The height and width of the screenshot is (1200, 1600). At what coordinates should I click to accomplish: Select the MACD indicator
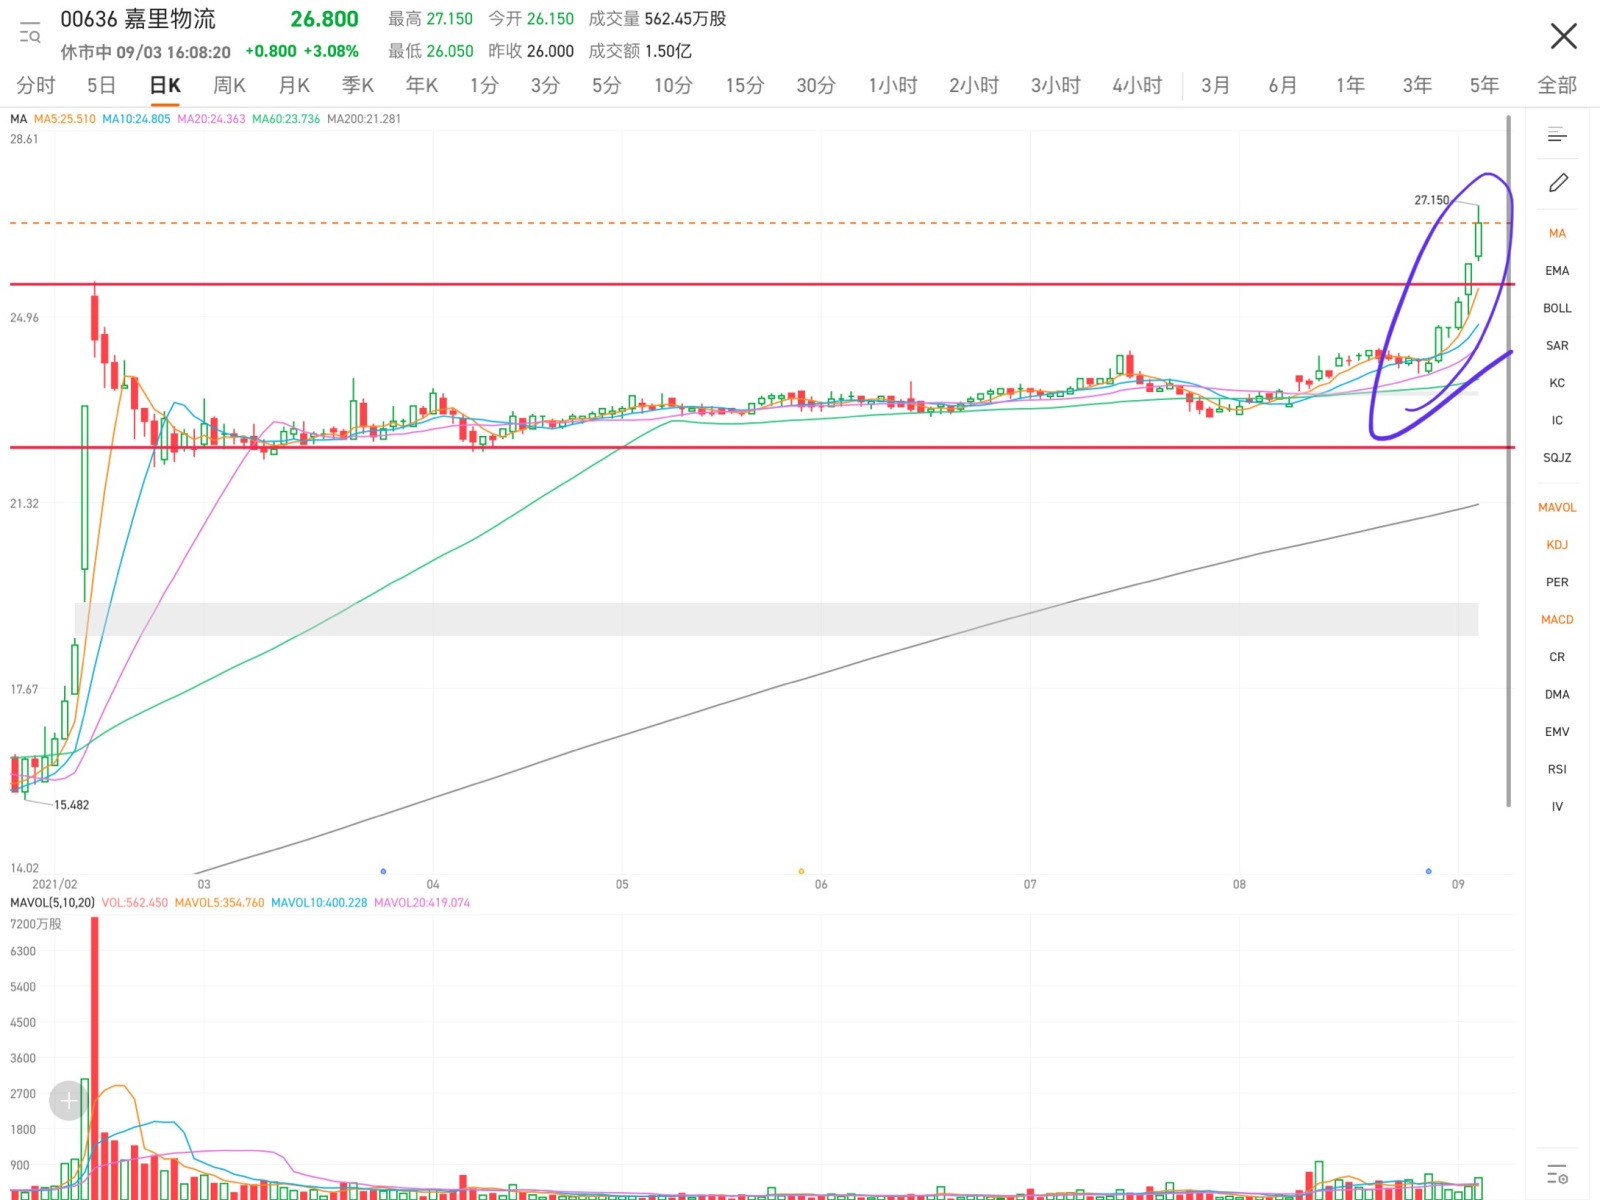pos(1557,620)
